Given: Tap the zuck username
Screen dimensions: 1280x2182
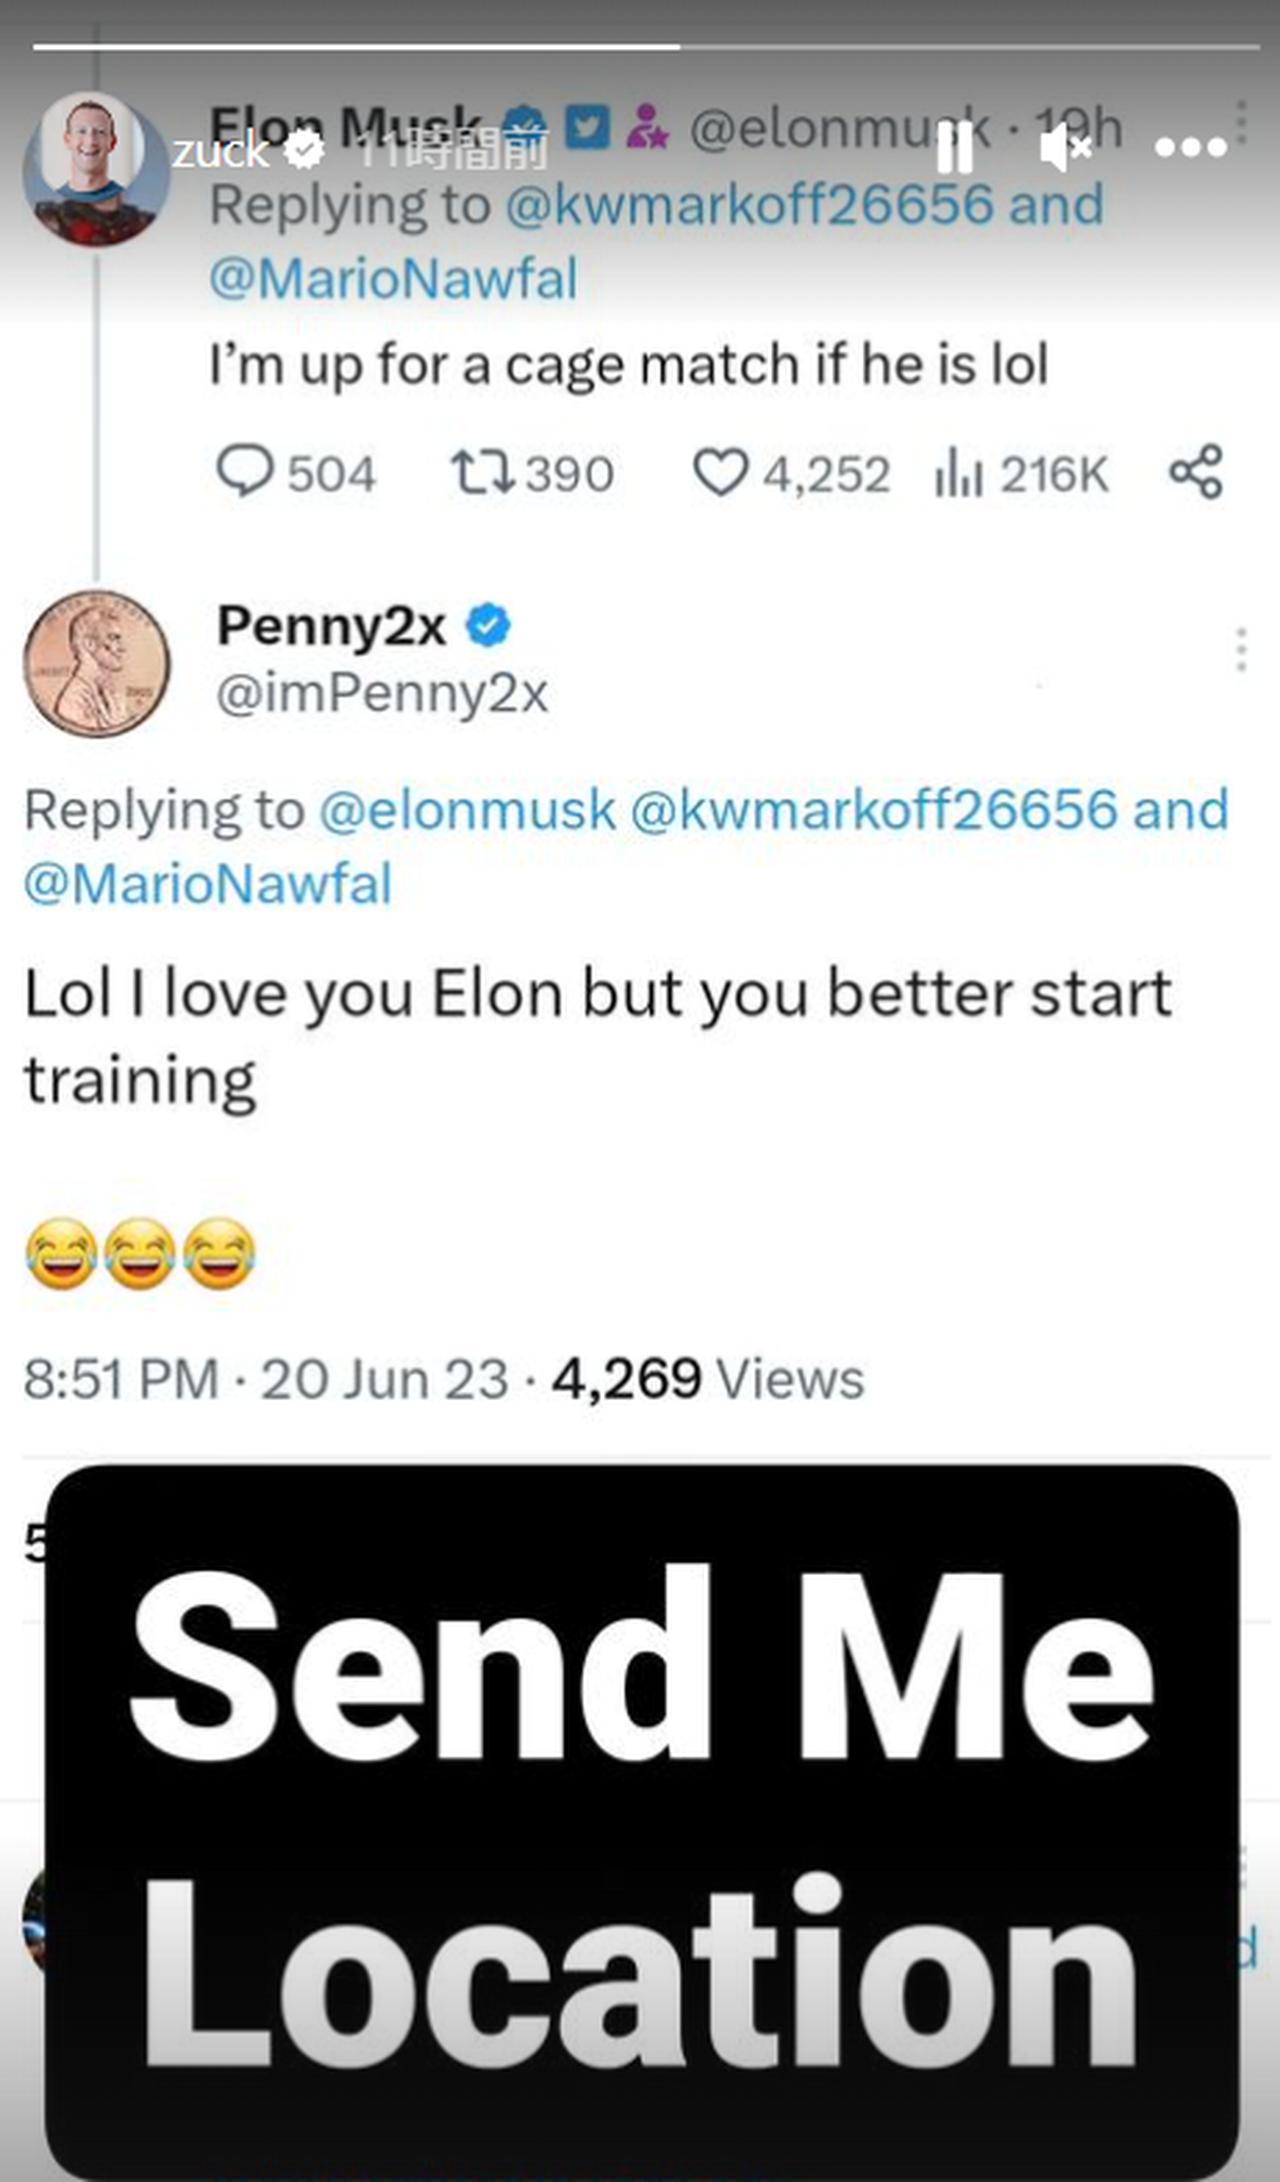Looking at the screenshot, I should pos(221,151).
